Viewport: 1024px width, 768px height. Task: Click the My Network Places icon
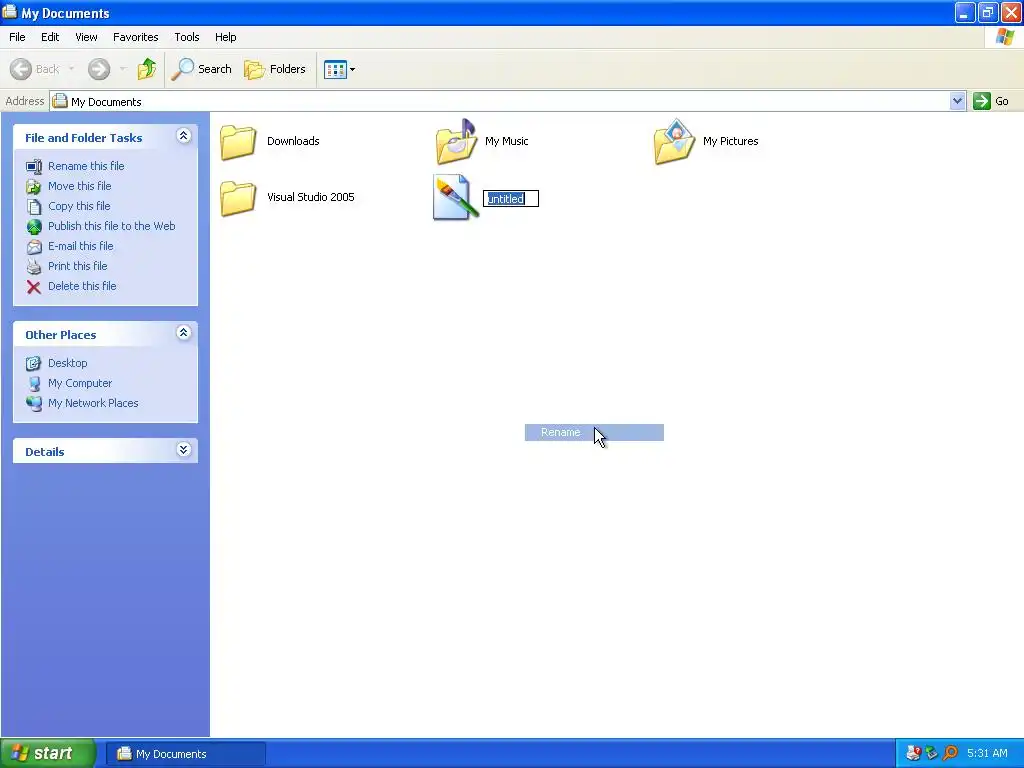tap(34, 404)
